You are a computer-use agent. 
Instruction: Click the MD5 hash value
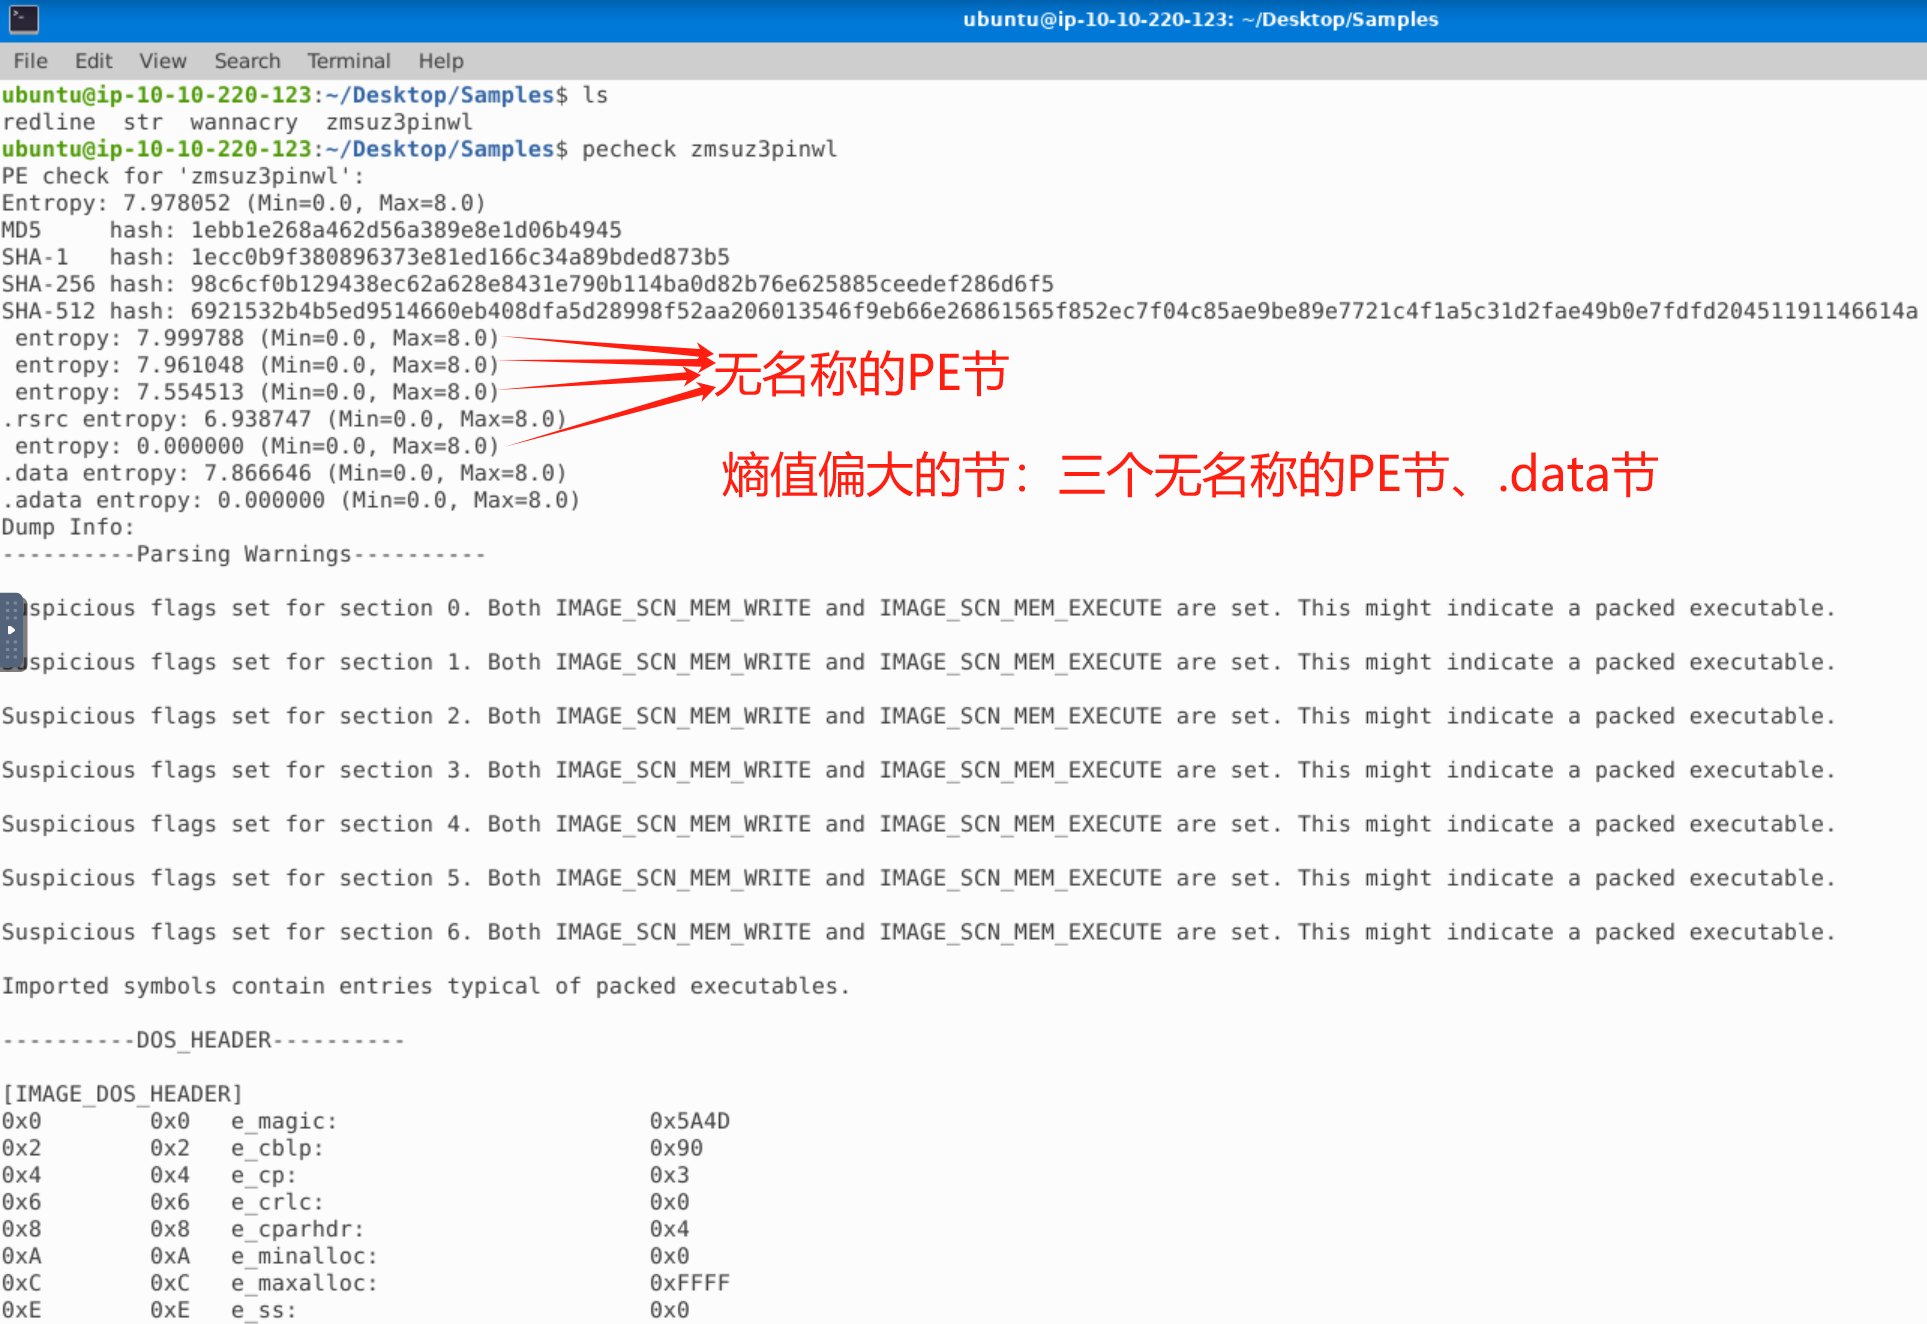point(406,230)
